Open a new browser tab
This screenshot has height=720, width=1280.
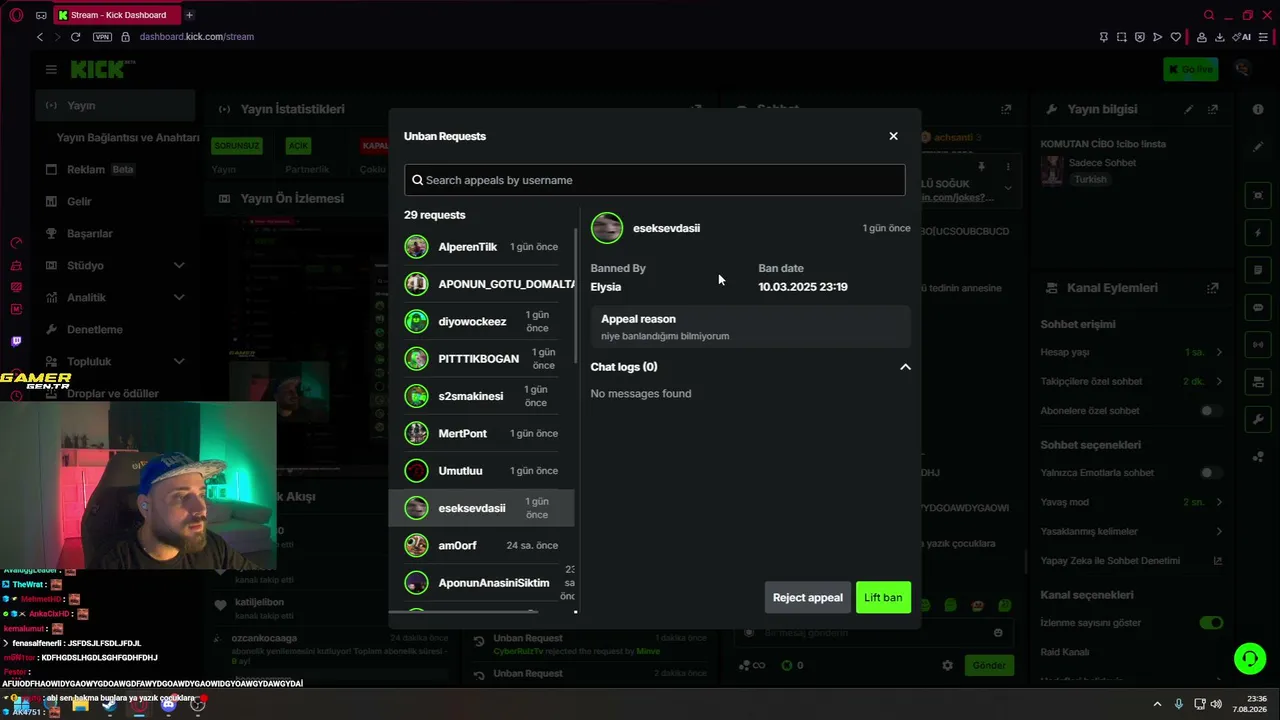tap(189, 15)
